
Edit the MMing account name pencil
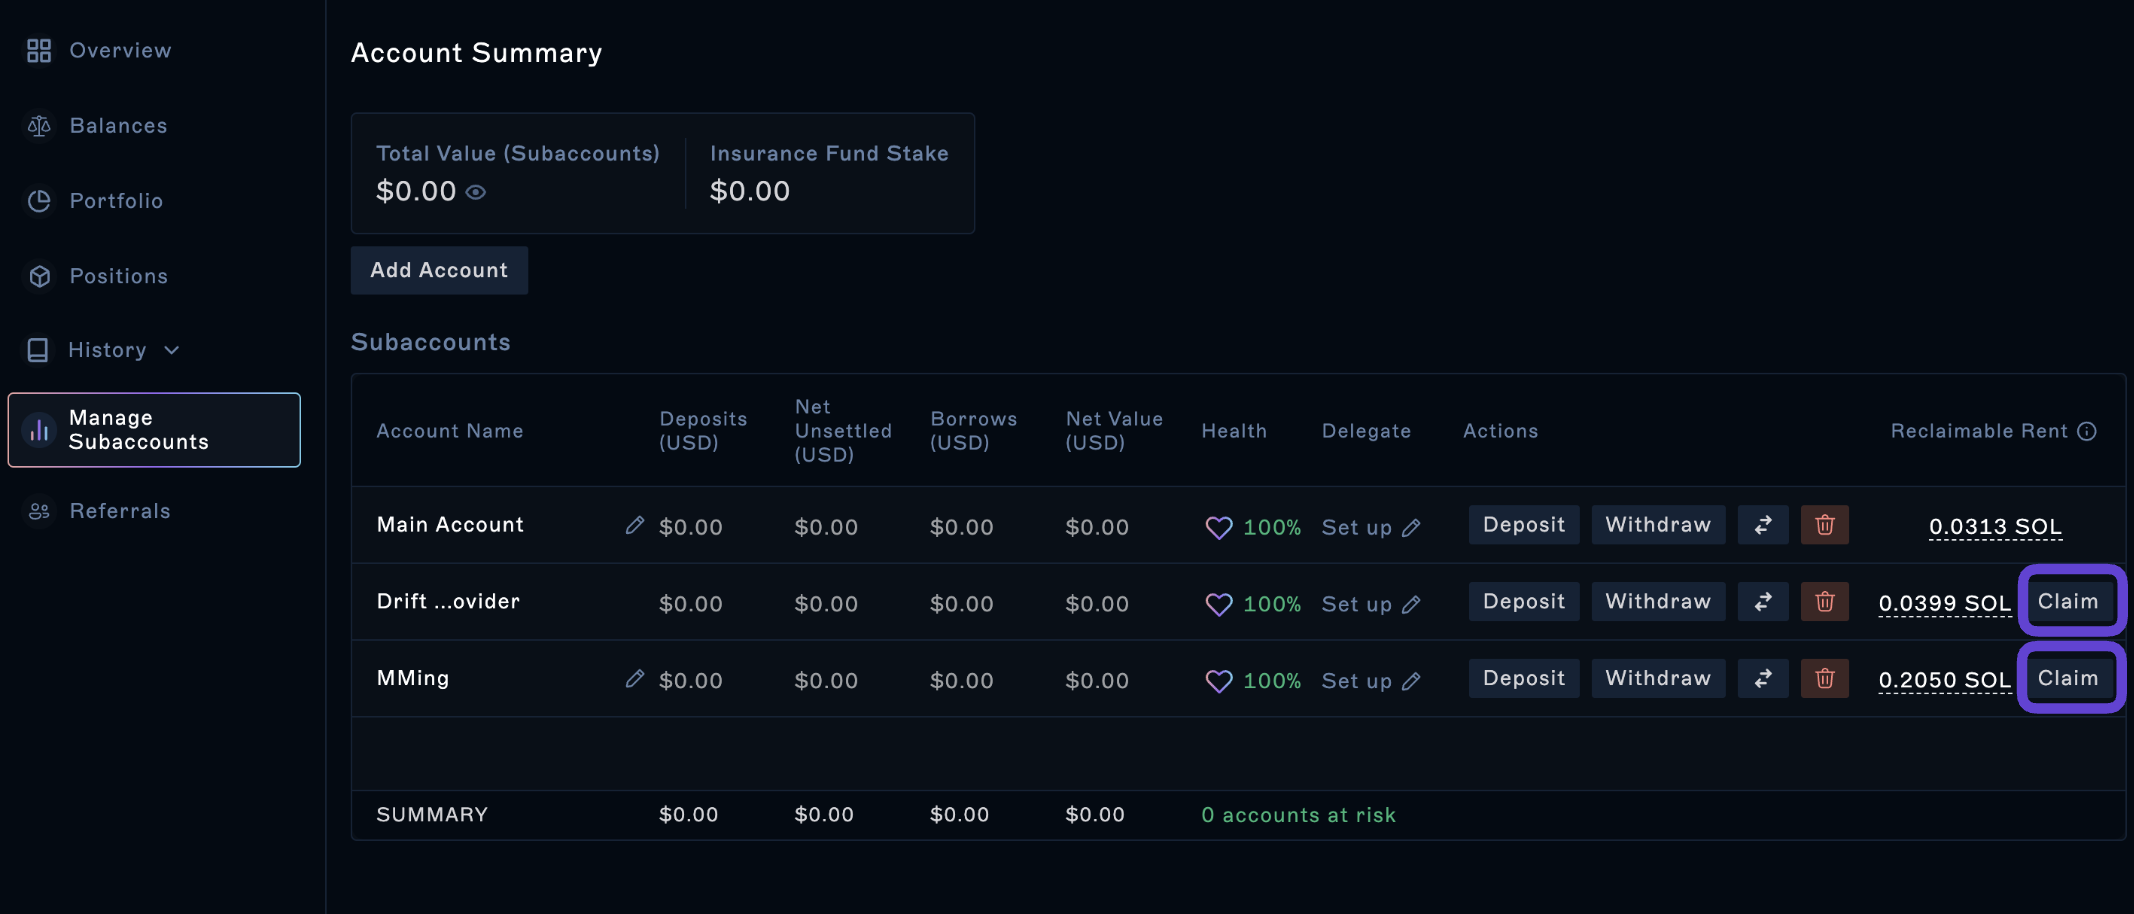pos(635,679)
